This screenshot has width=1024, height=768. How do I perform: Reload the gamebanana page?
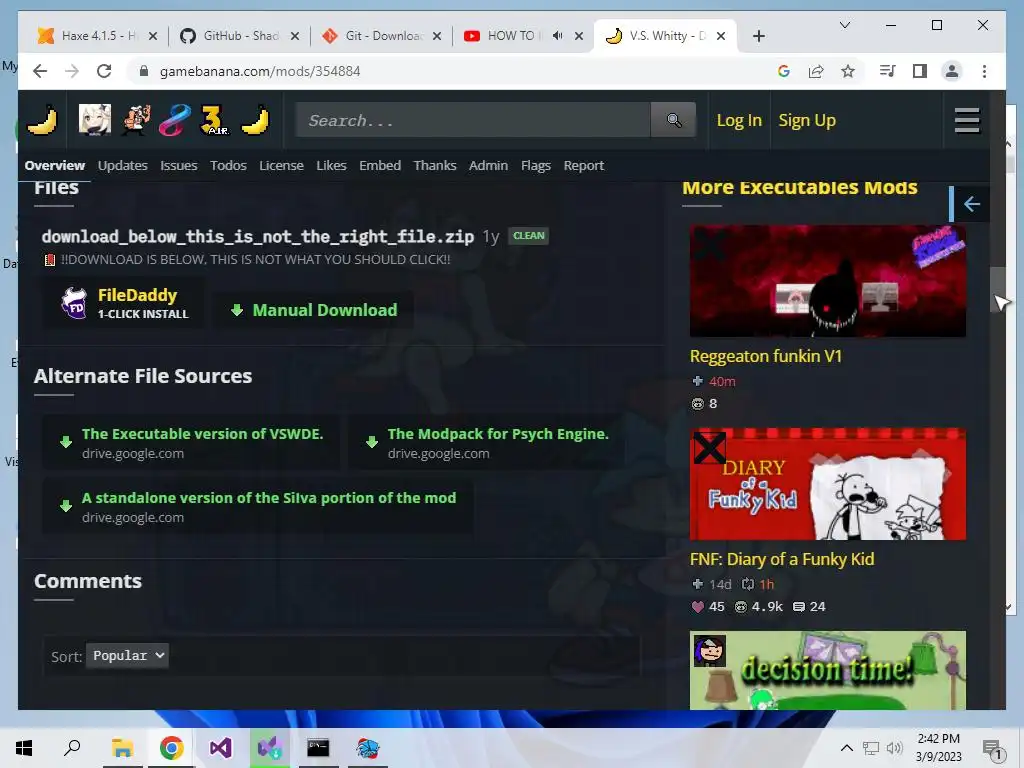point(104,71)
